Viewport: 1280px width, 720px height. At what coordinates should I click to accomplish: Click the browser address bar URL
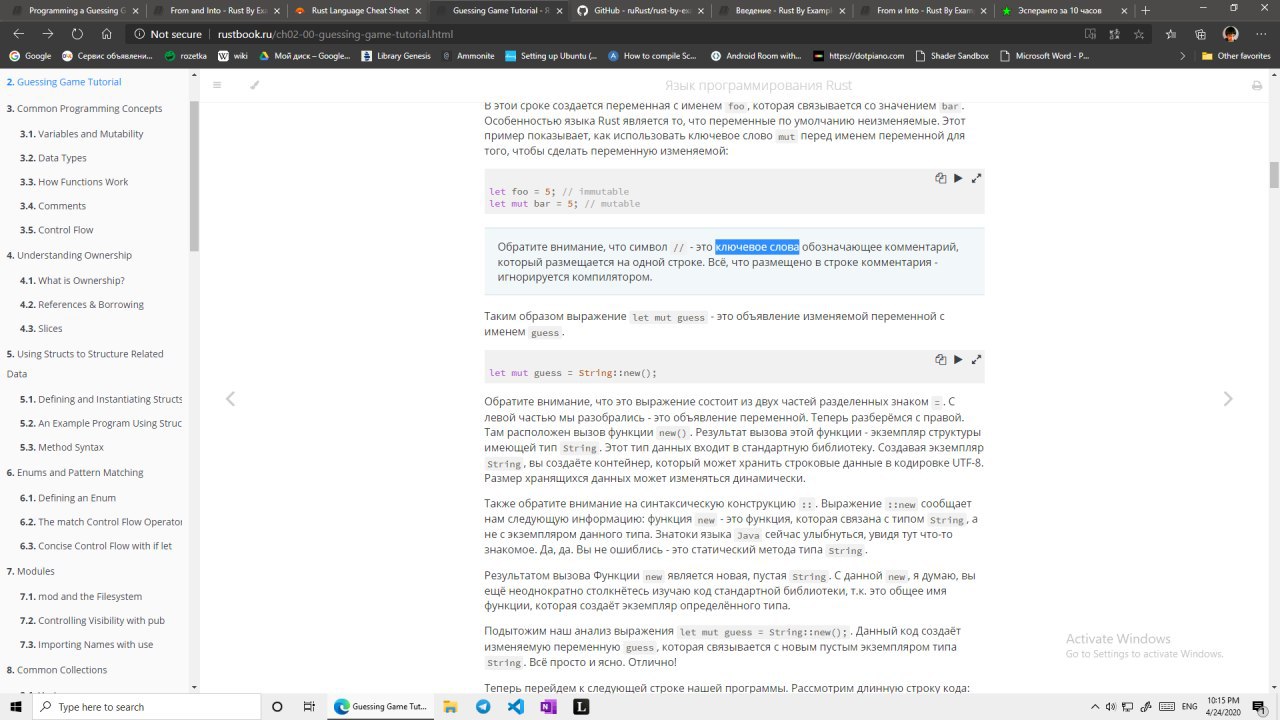click(x=335, y=34)
